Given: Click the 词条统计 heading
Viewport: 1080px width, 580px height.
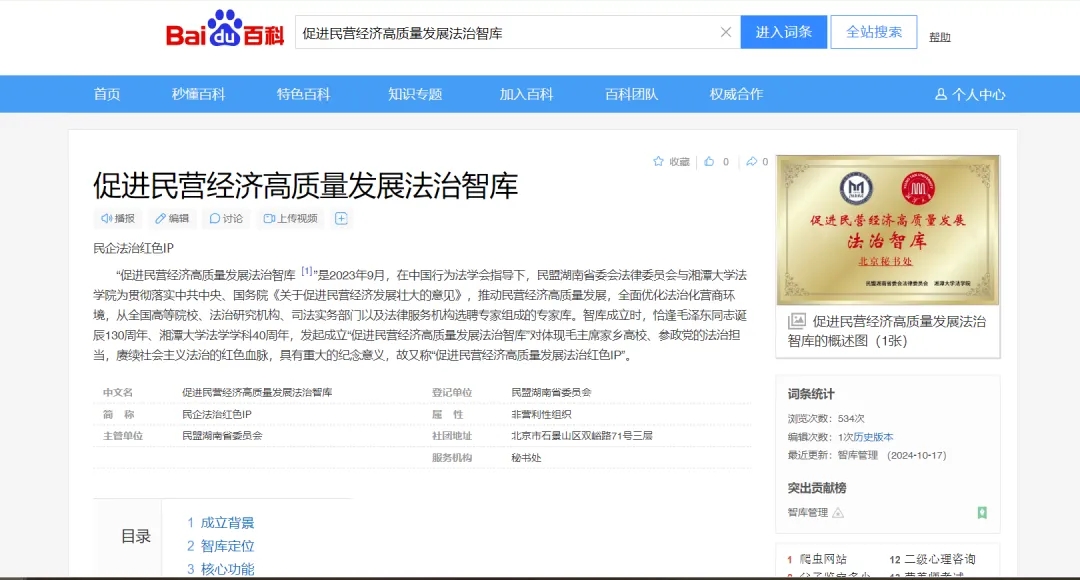Looking at the screenshot, I should click(811, 394).
